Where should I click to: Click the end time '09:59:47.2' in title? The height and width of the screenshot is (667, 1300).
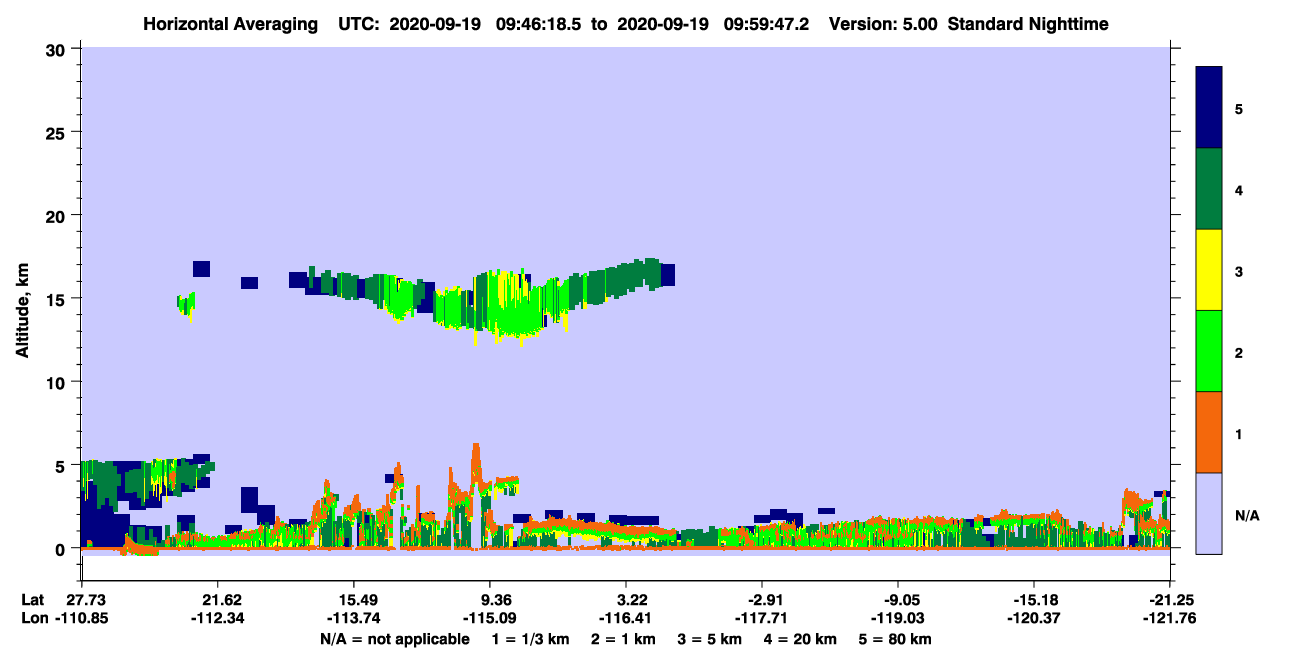click(767, 24)
